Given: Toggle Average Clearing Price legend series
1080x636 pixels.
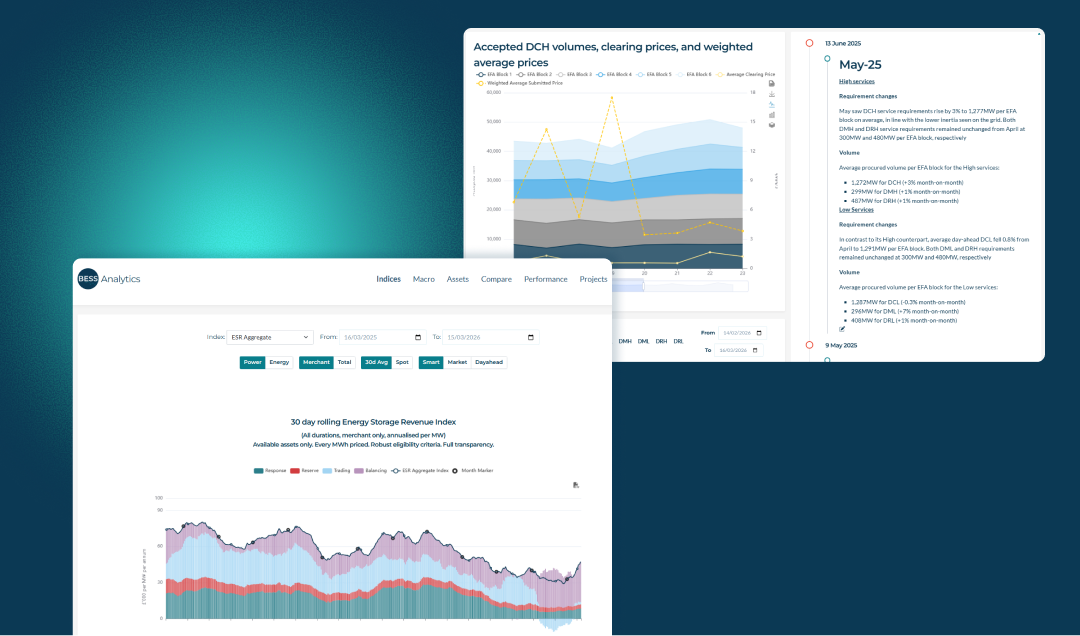Looking at the screenshot, I should click(746, 74).
